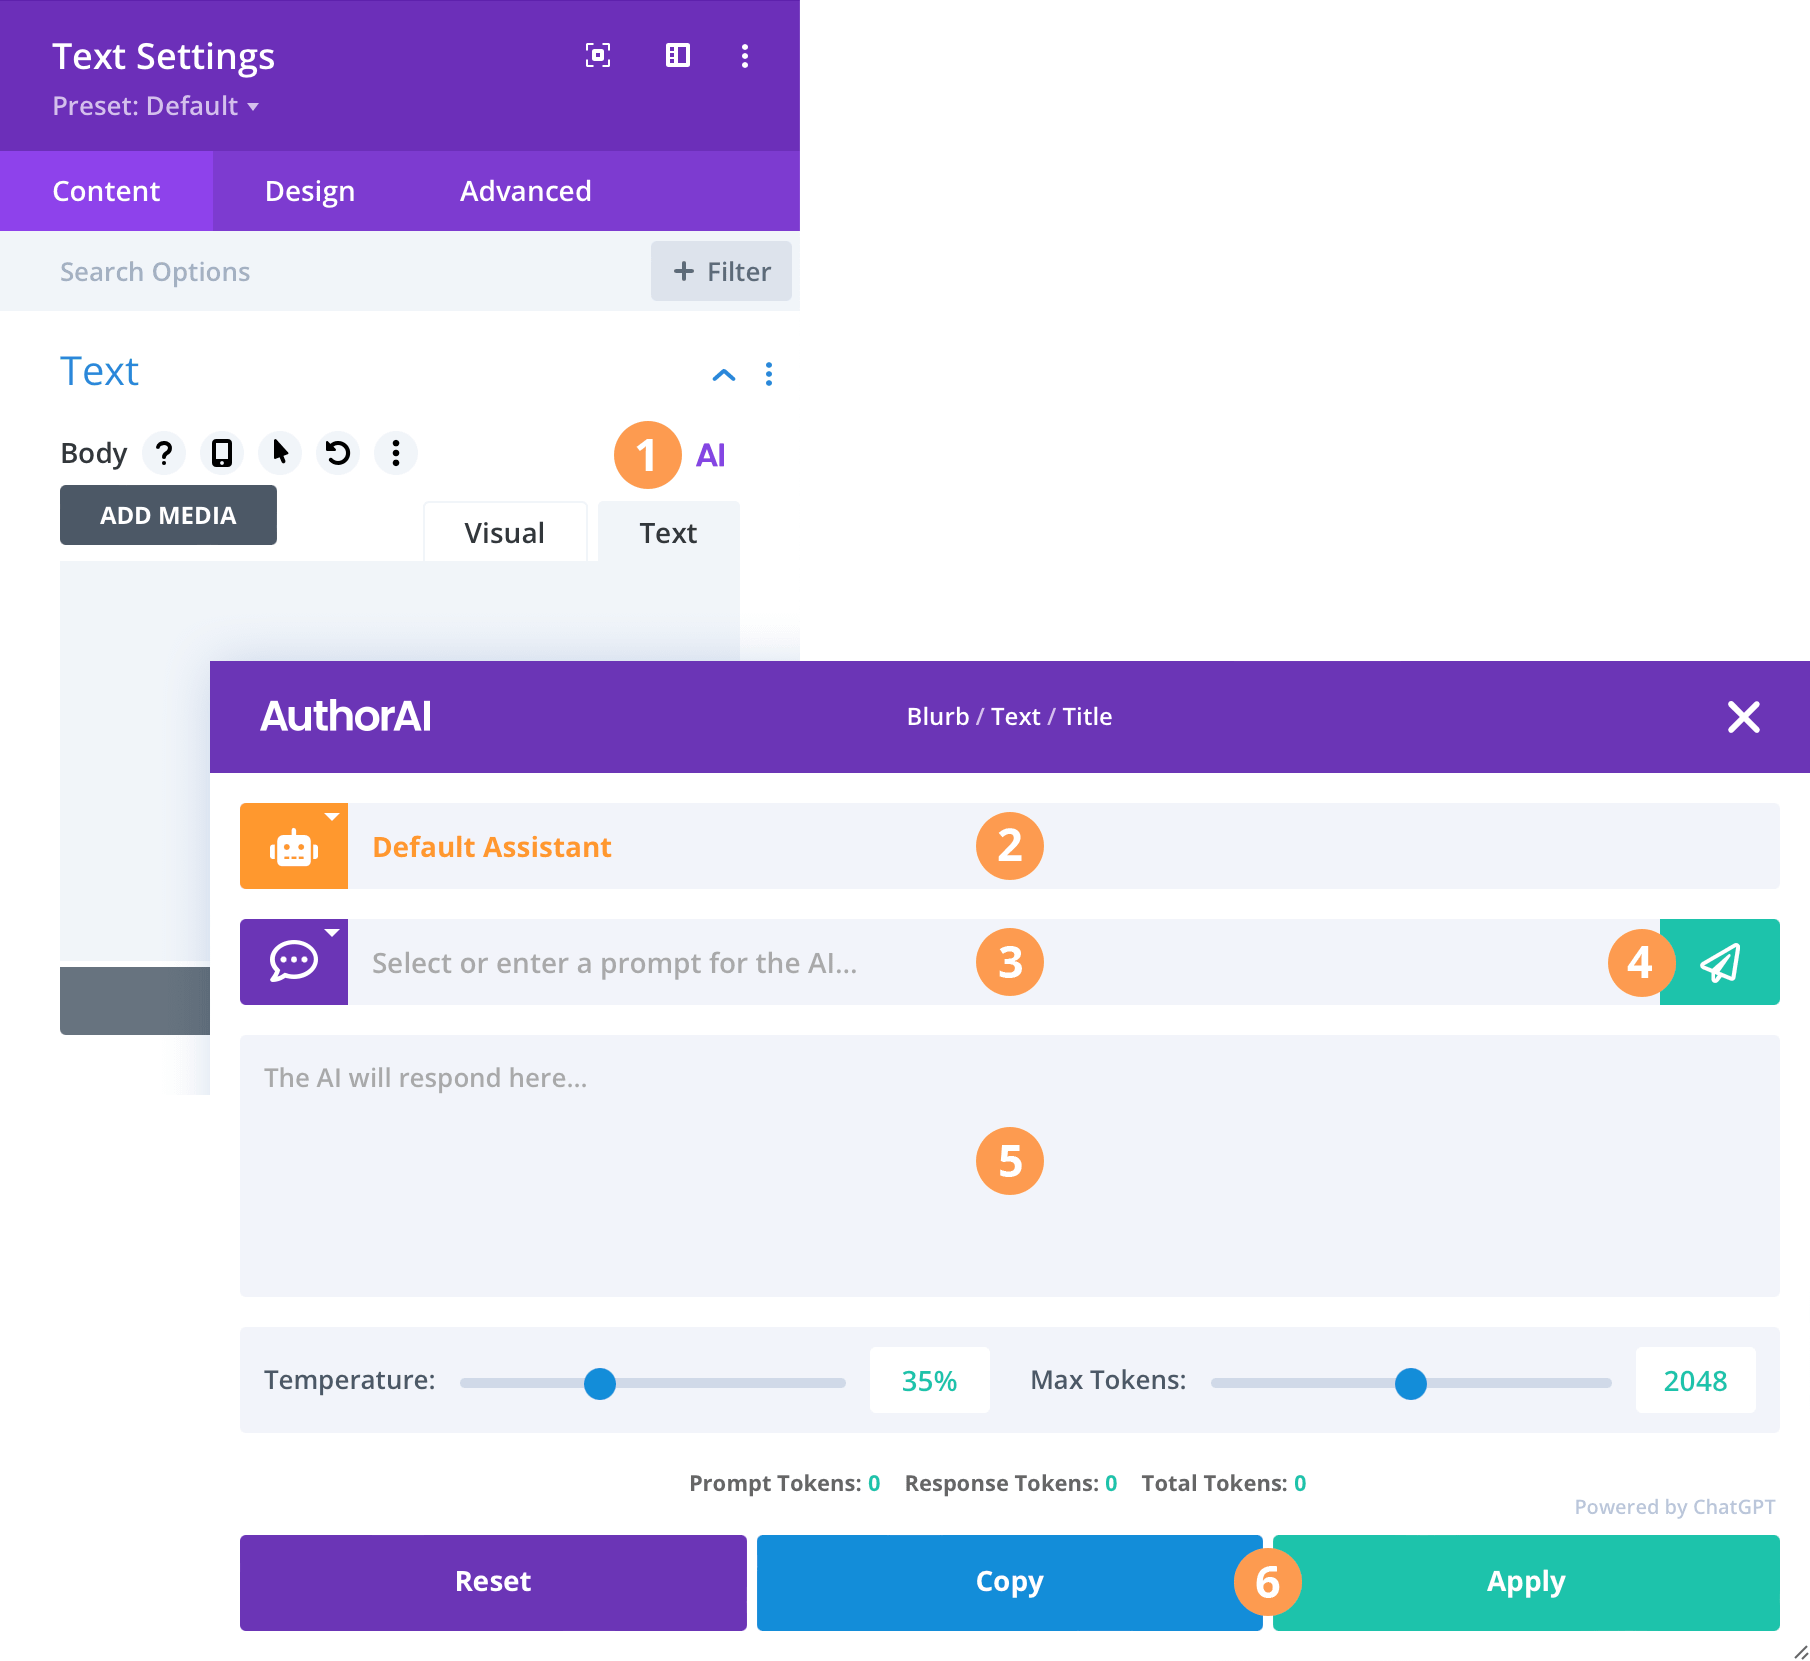1810x1661 pixels.
Task: Focus the Search Options field
Action: [x=325, y=272]
